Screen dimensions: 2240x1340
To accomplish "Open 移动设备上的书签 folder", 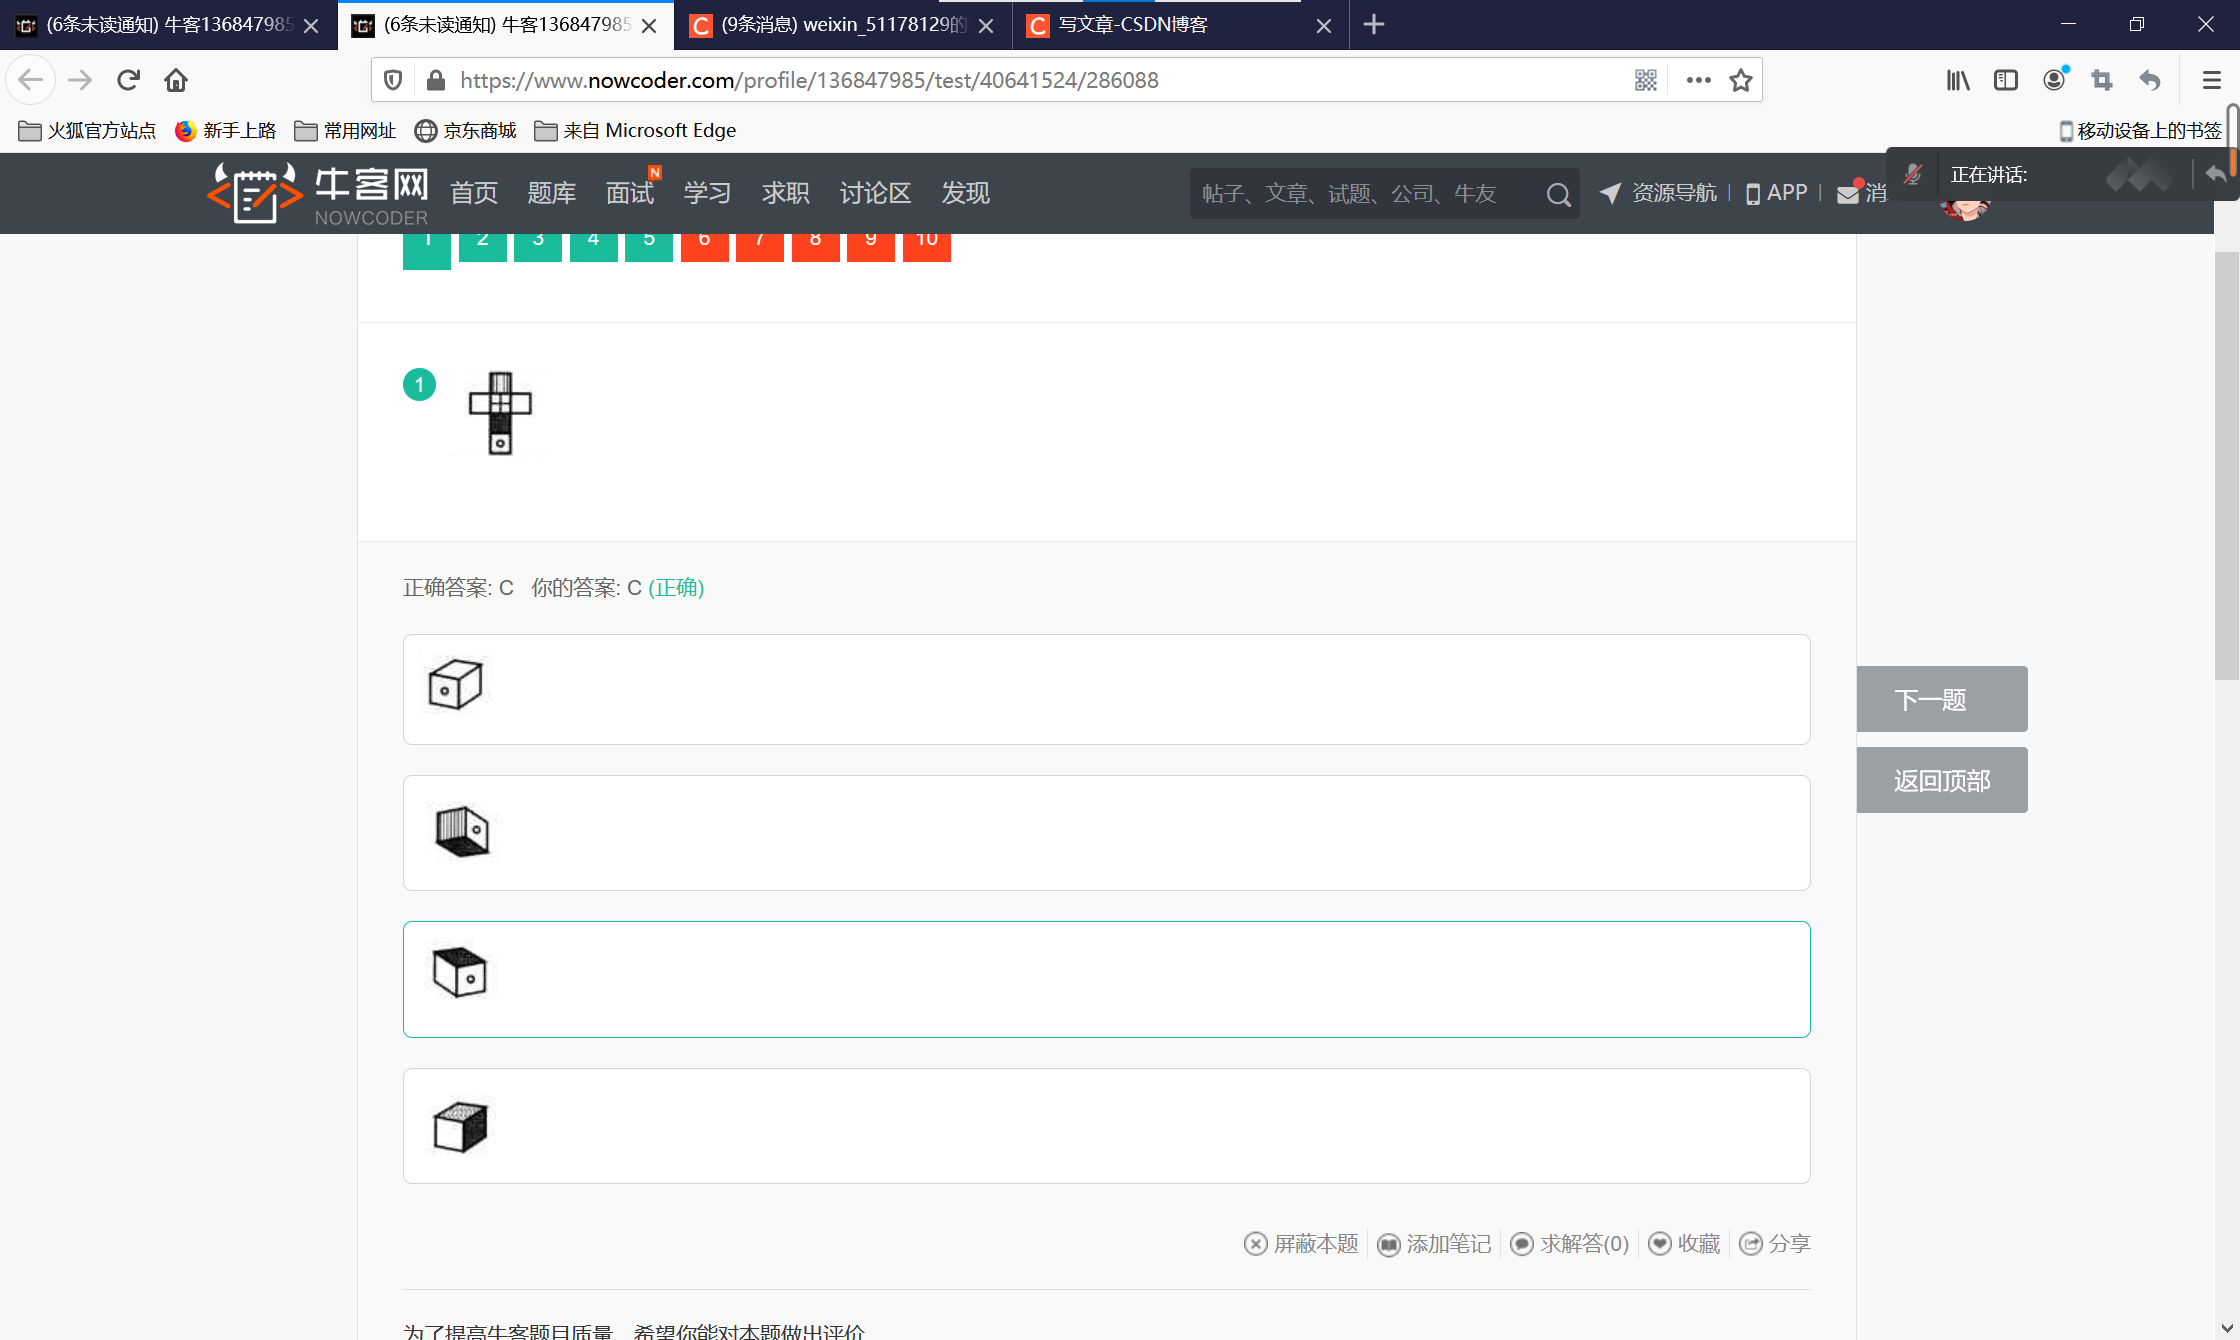I will [2140, 131].
